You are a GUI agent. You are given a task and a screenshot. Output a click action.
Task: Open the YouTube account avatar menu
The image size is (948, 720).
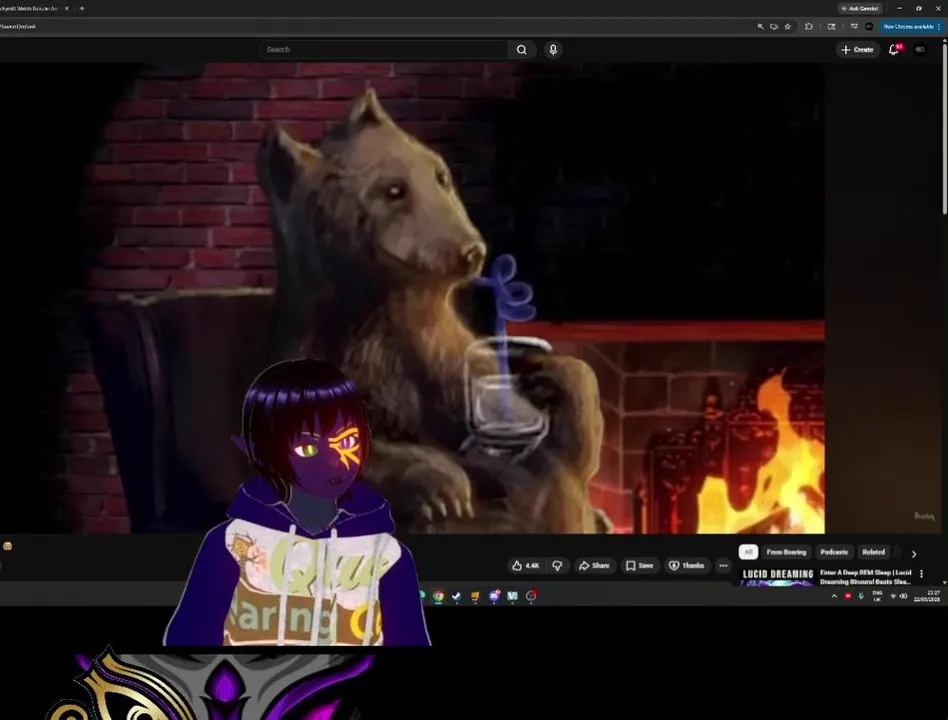(920, 50)
